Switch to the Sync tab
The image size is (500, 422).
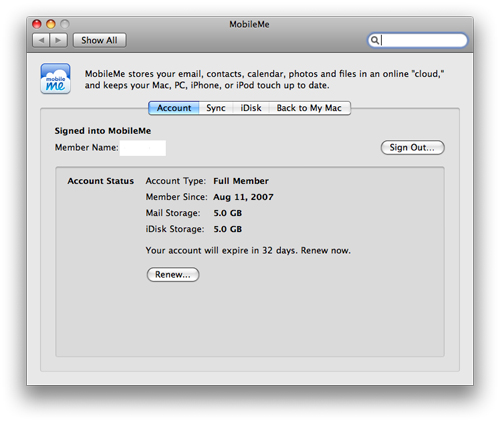tap(216, 108)
